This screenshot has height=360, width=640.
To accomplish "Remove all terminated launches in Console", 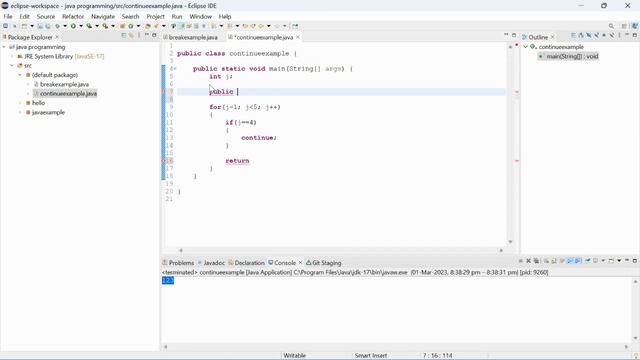I will [x=536, y=260].
